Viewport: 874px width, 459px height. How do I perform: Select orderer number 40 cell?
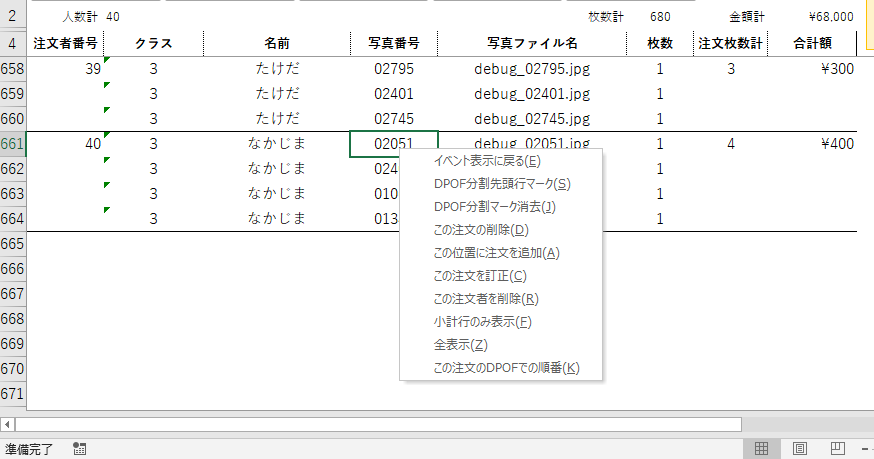65,144
